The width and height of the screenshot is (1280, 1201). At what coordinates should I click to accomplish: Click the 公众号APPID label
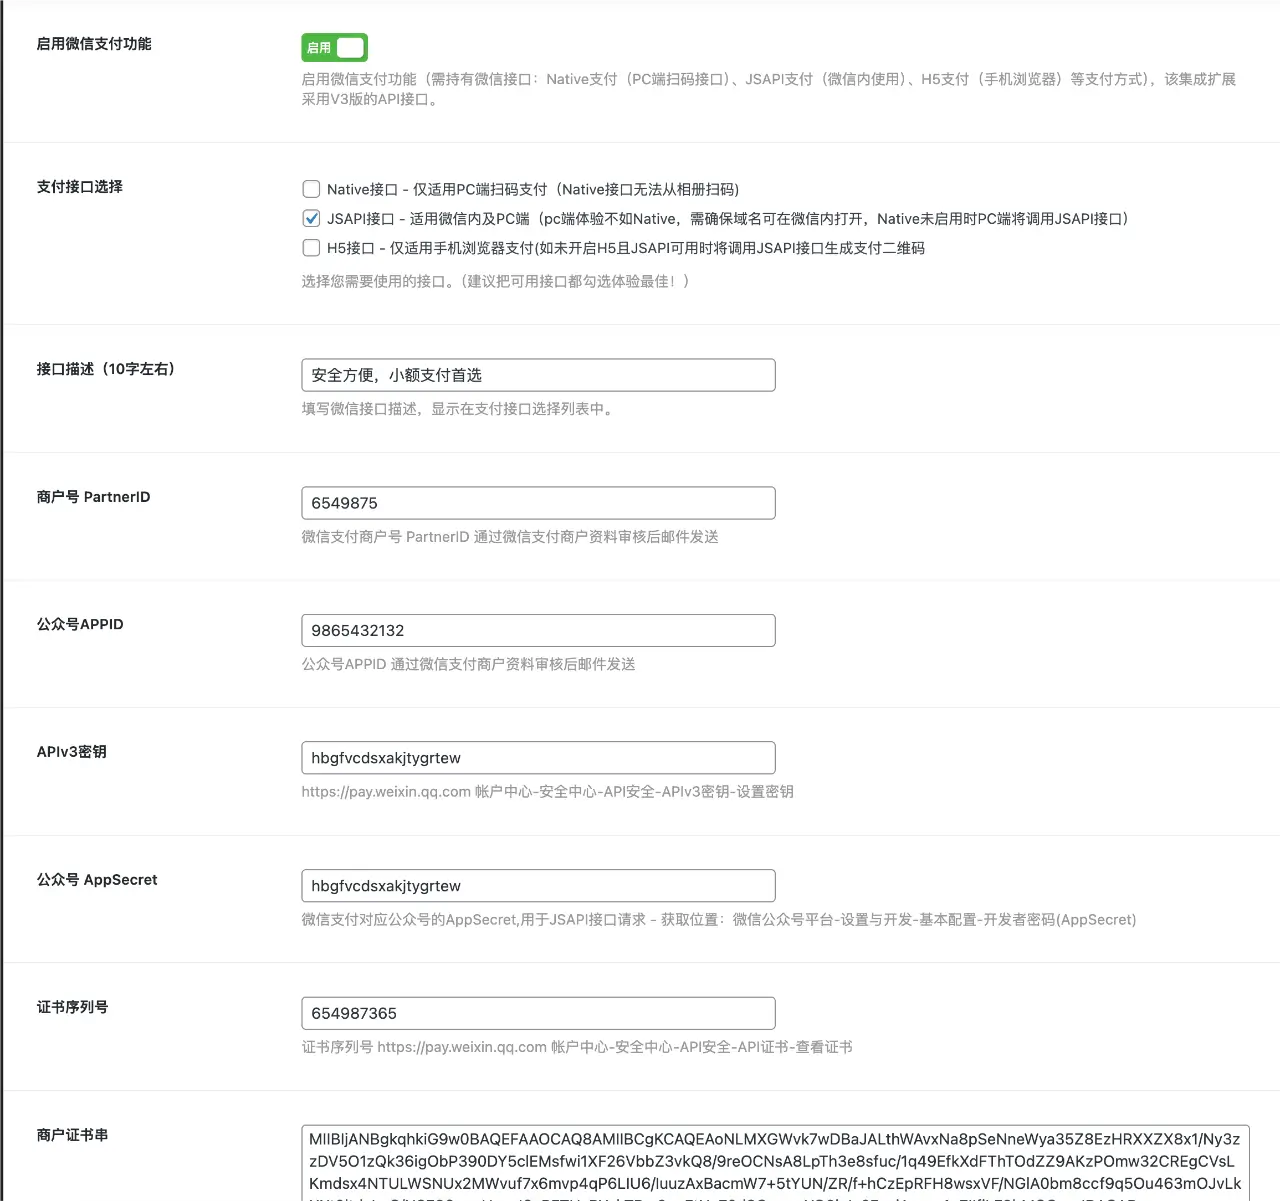80,624
